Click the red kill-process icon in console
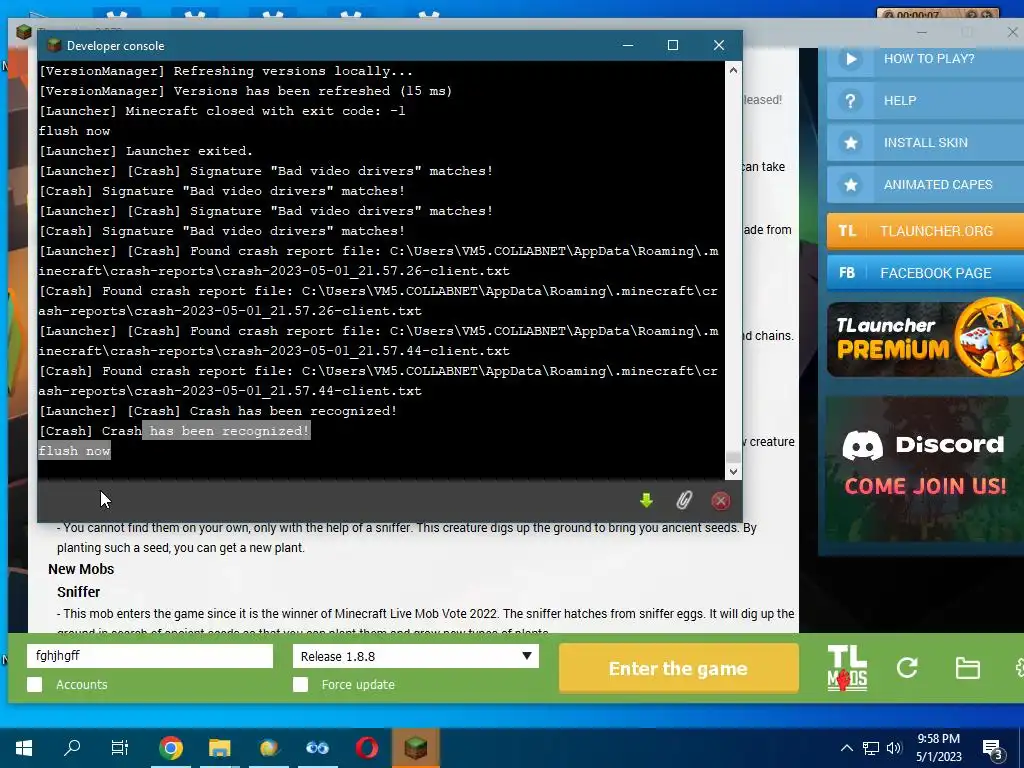Screen dimensions: 1024x768 click(x=720, y=501)
